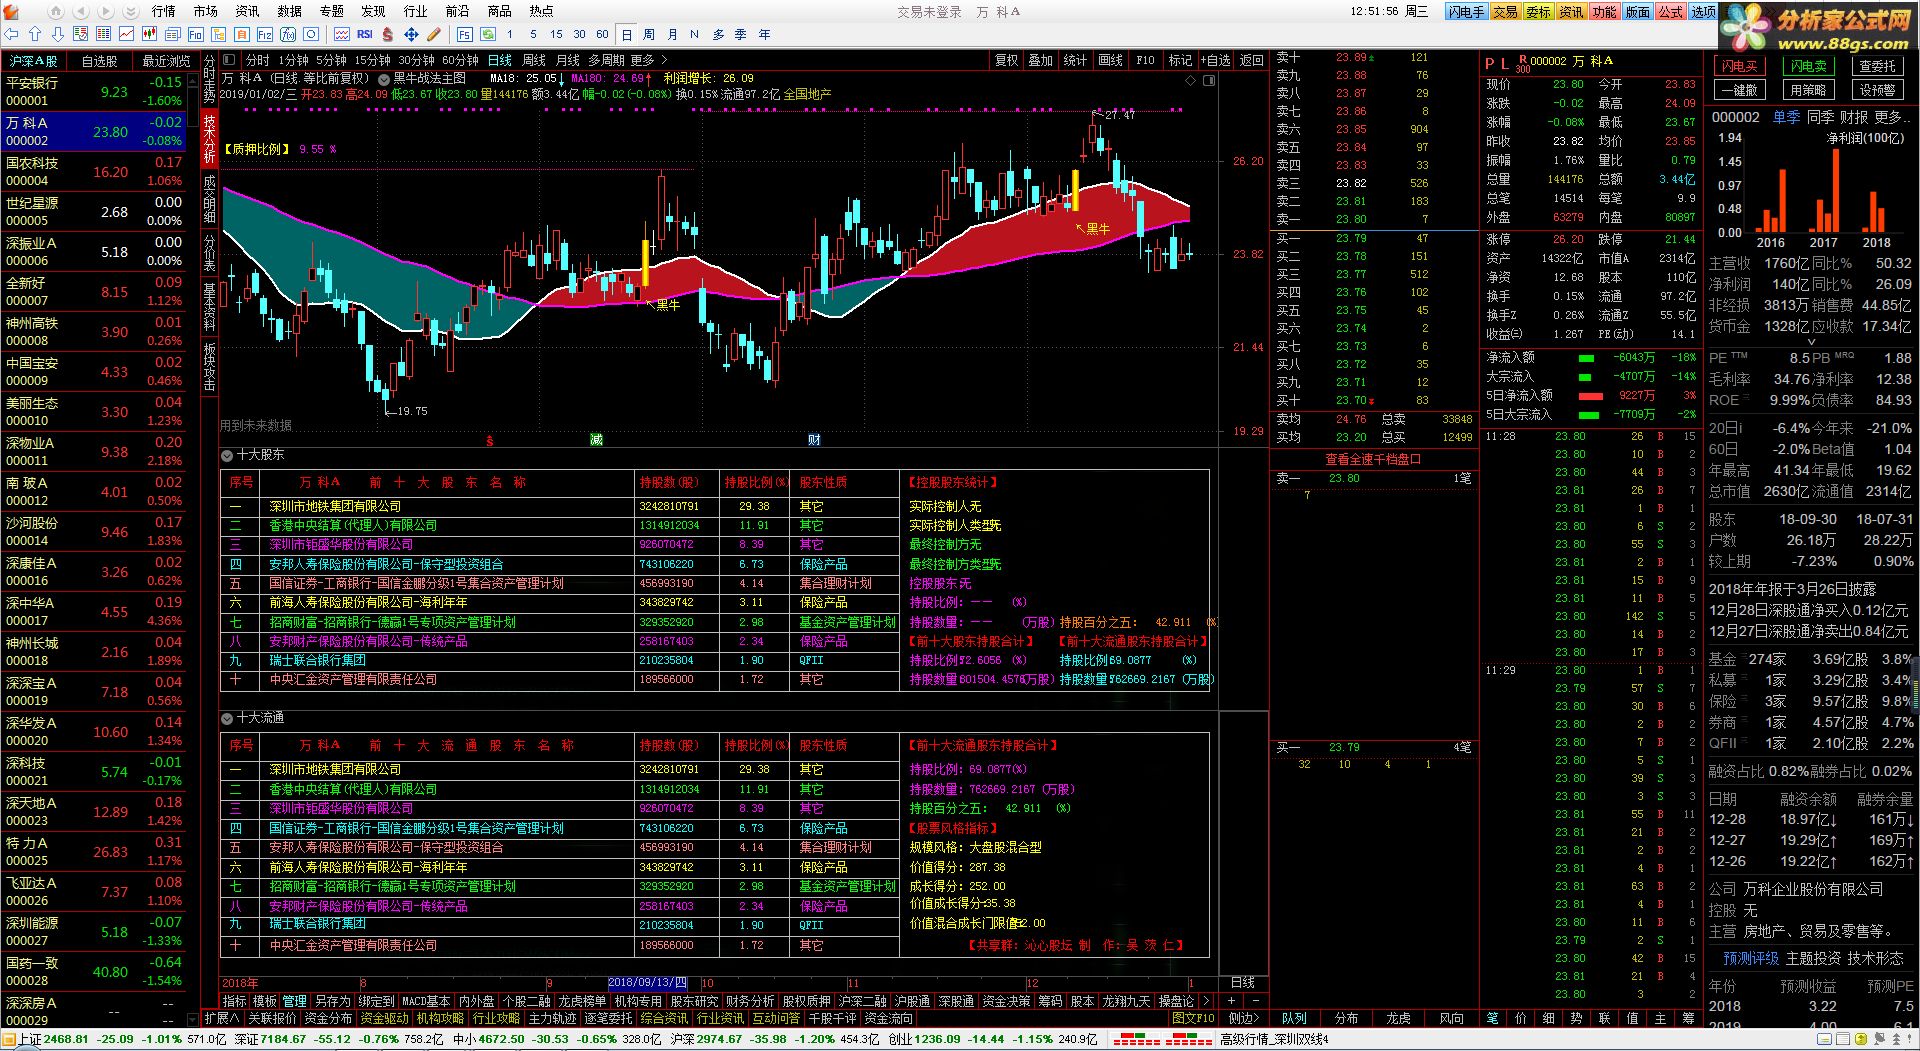The width and height of the screenshot is (1920, 1051).
Task: Click the green refresh toolbar icon
Action: pyautogui.click(x=490, y=34)
